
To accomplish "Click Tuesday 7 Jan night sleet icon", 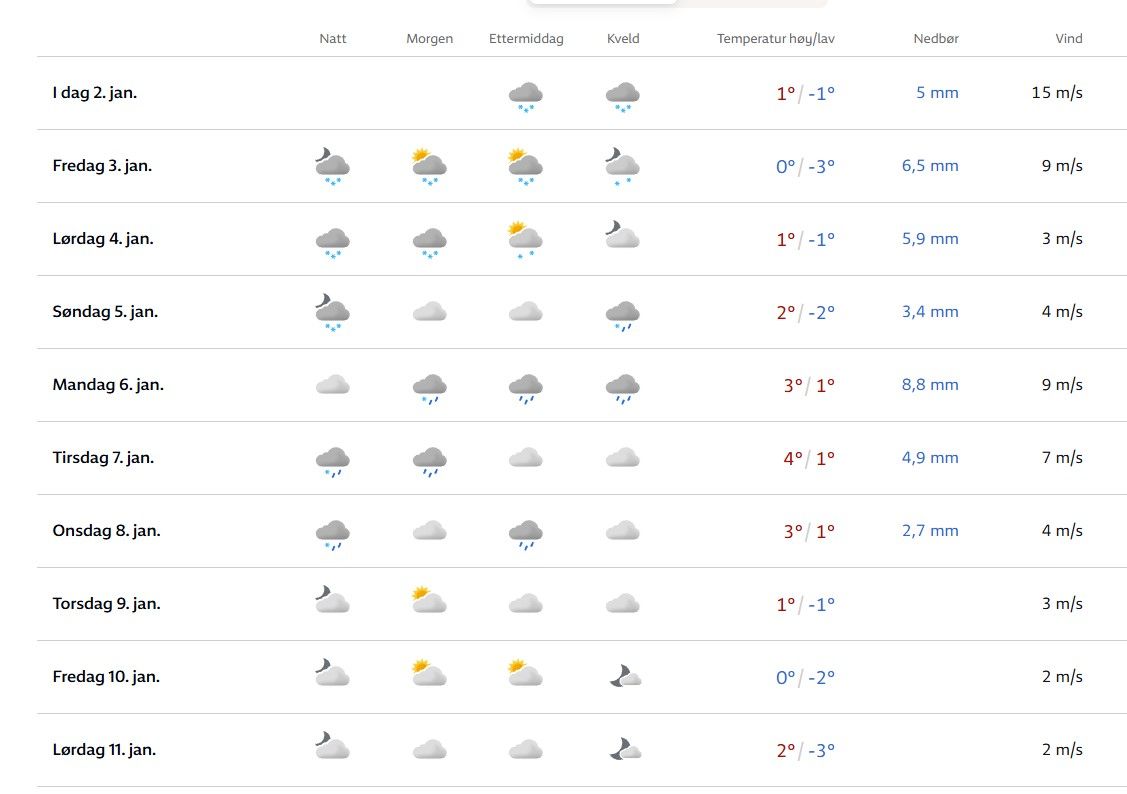I will (332, 460).
